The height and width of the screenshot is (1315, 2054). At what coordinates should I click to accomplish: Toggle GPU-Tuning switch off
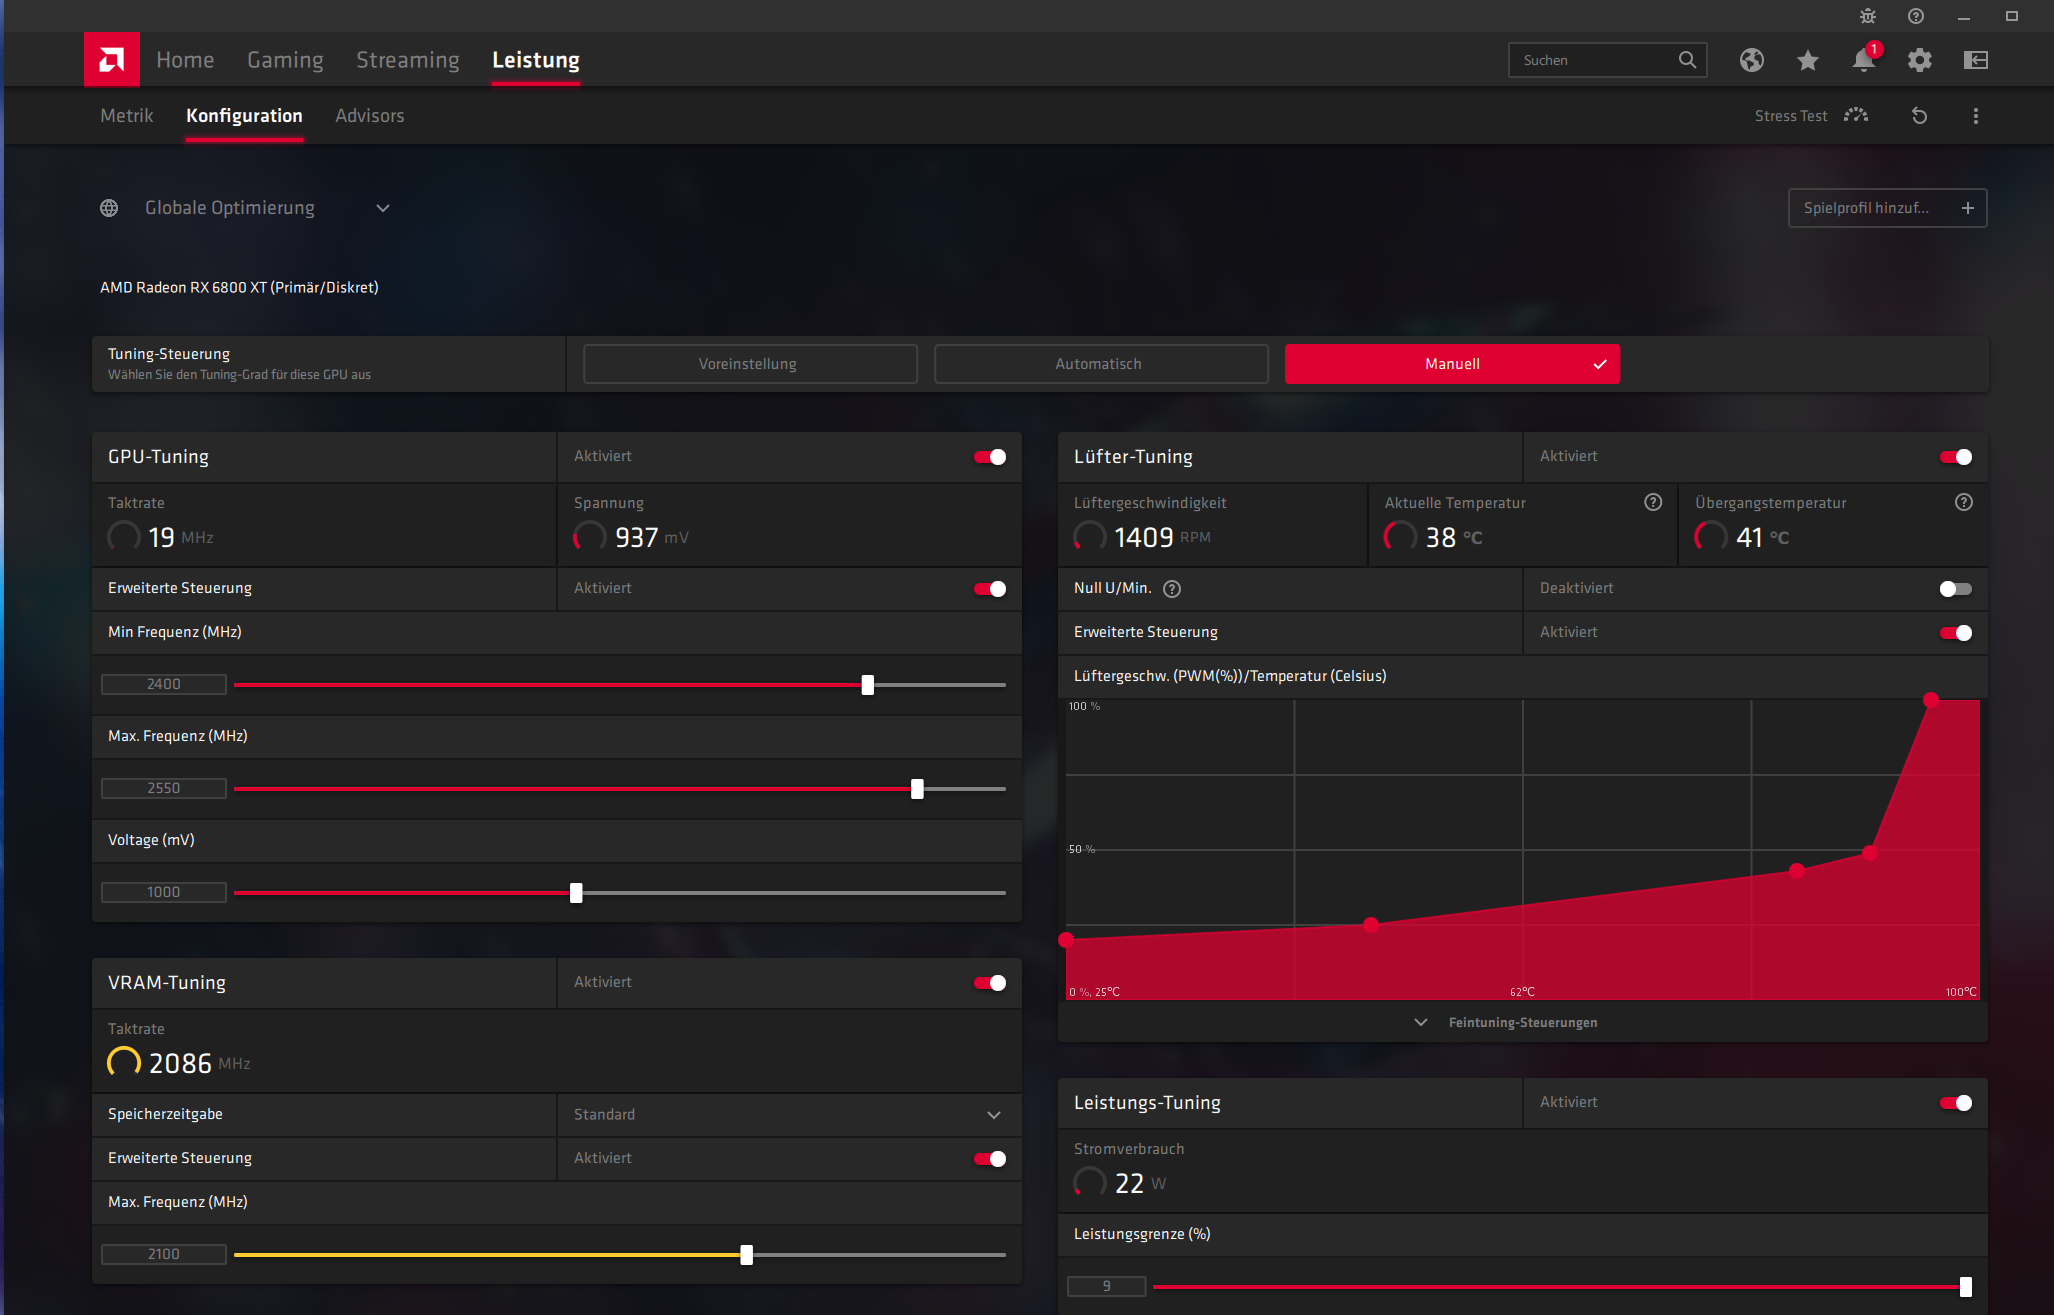pyautogui.click(x=990, y=457)
